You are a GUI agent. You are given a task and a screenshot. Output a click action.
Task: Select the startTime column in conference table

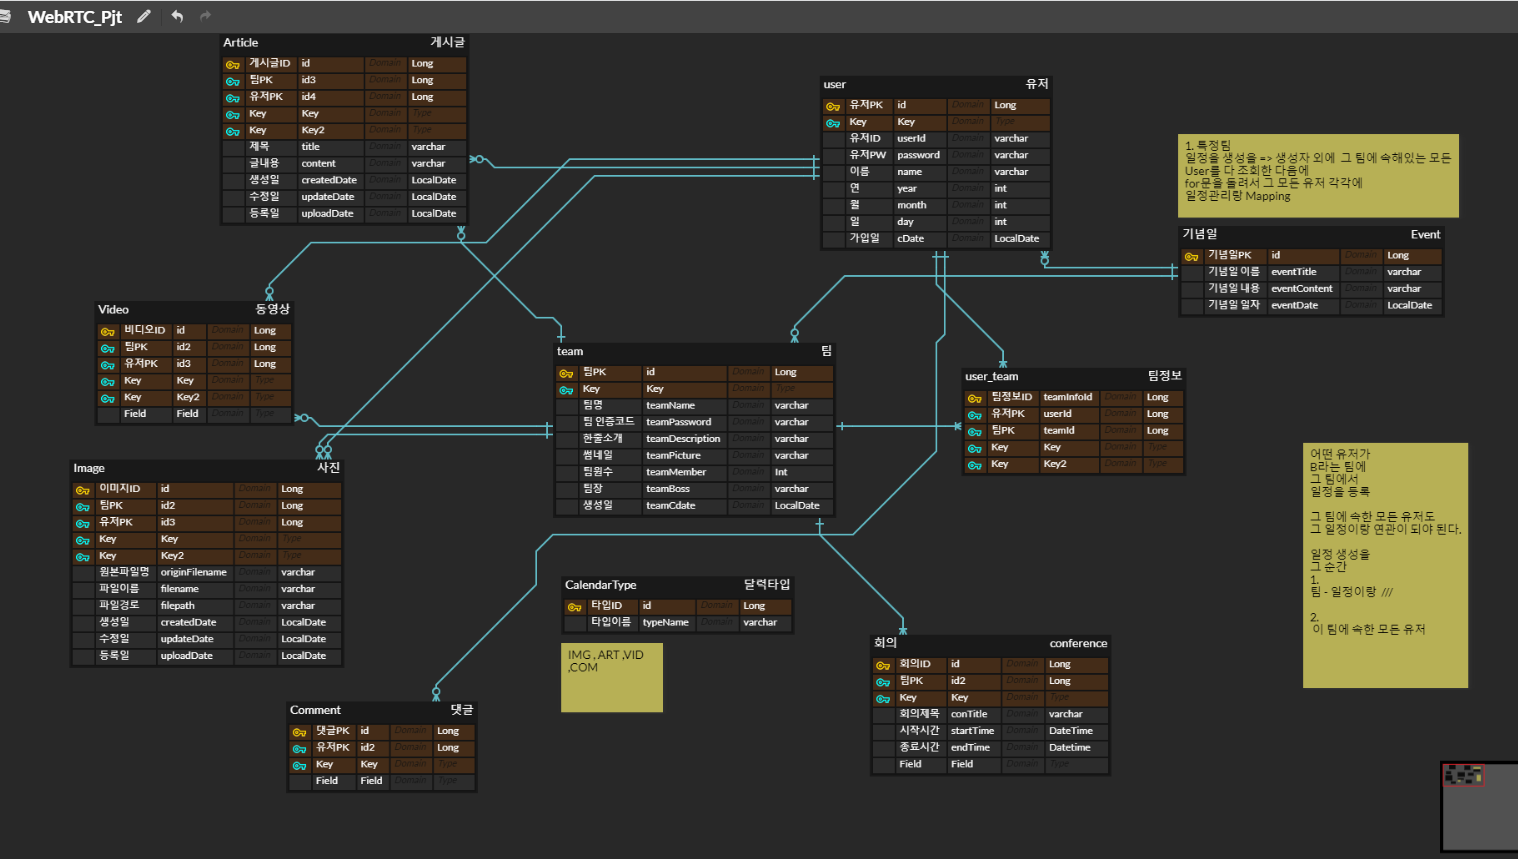972,731
